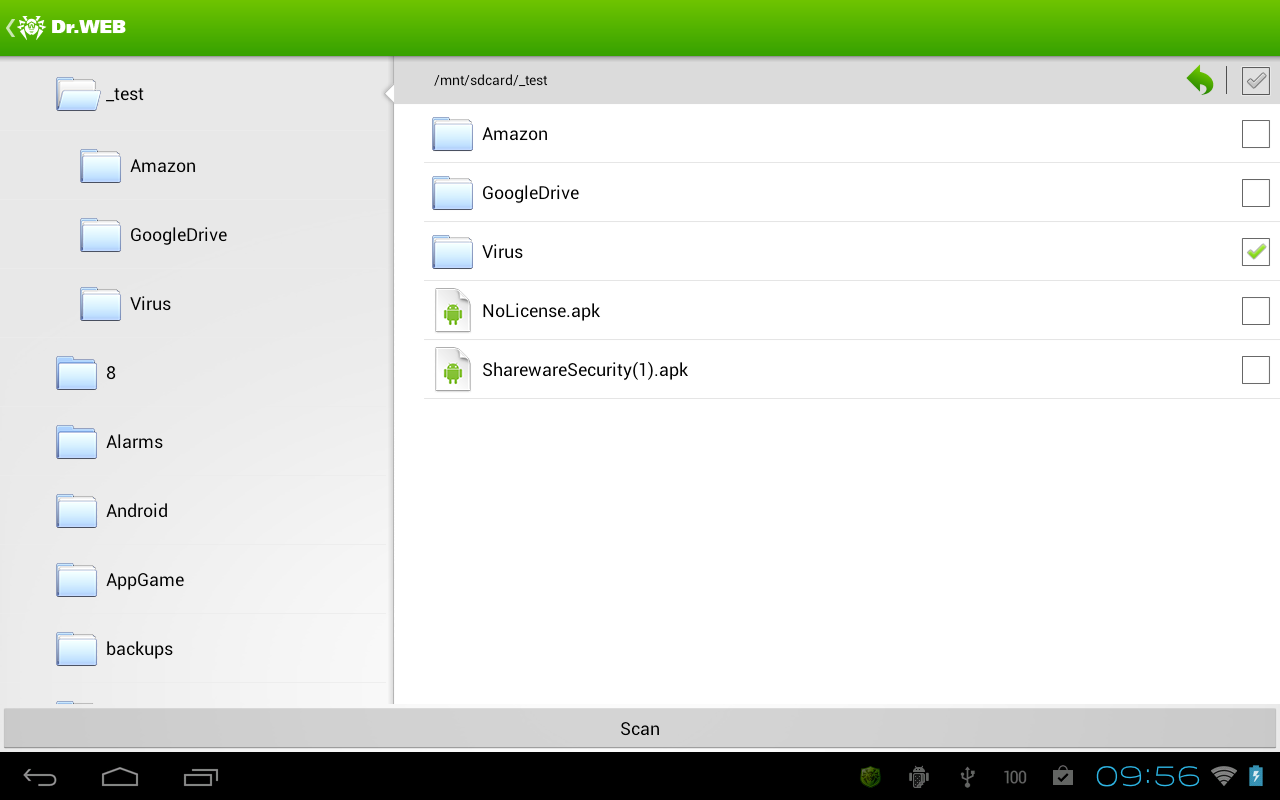The height and width of the screenshot is (800, 1280).
Task: Open the Android recent apps button
Action: pos(201,776)
